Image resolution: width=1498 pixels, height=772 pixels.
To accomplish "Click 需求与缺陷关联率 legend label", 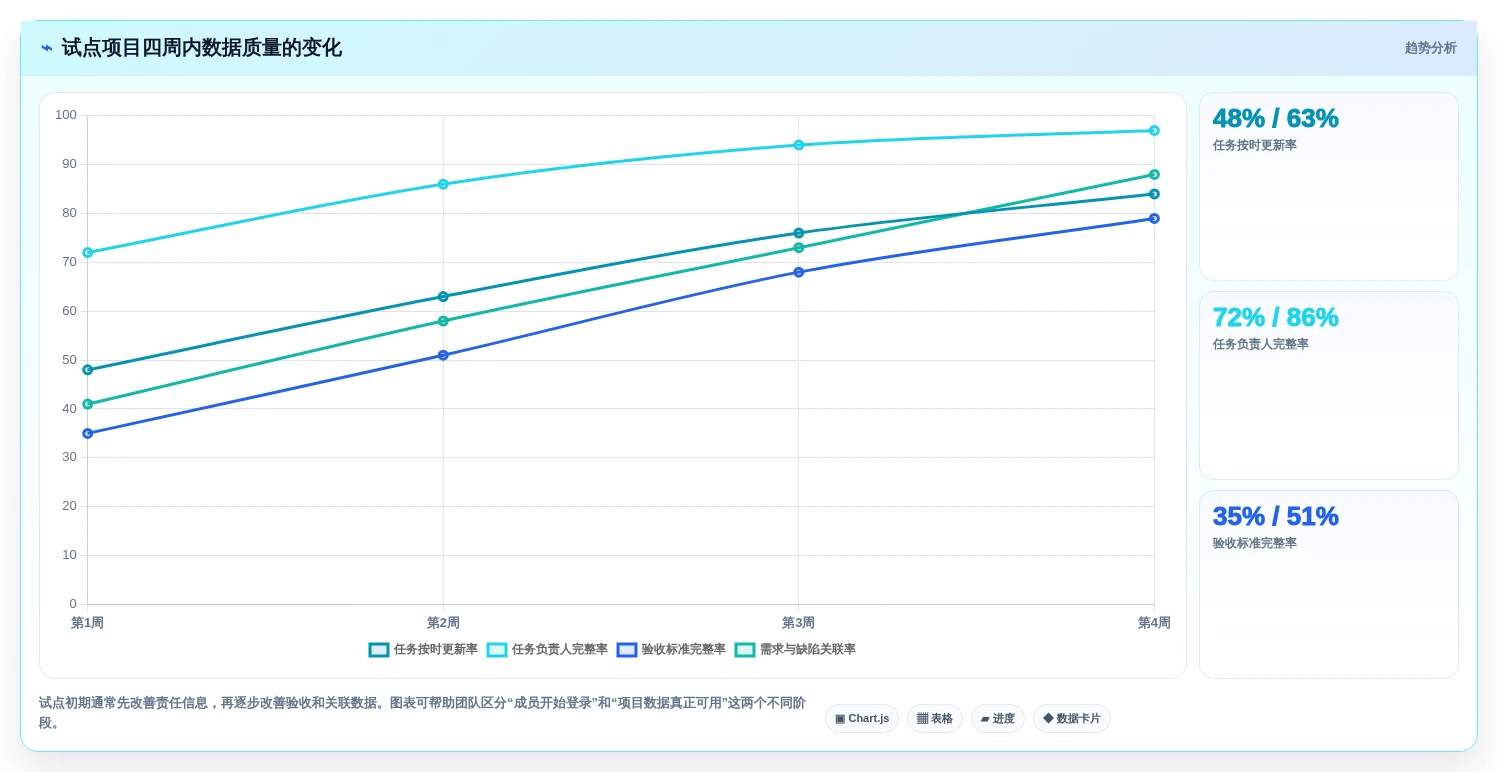I will click(x=808, y=650).
